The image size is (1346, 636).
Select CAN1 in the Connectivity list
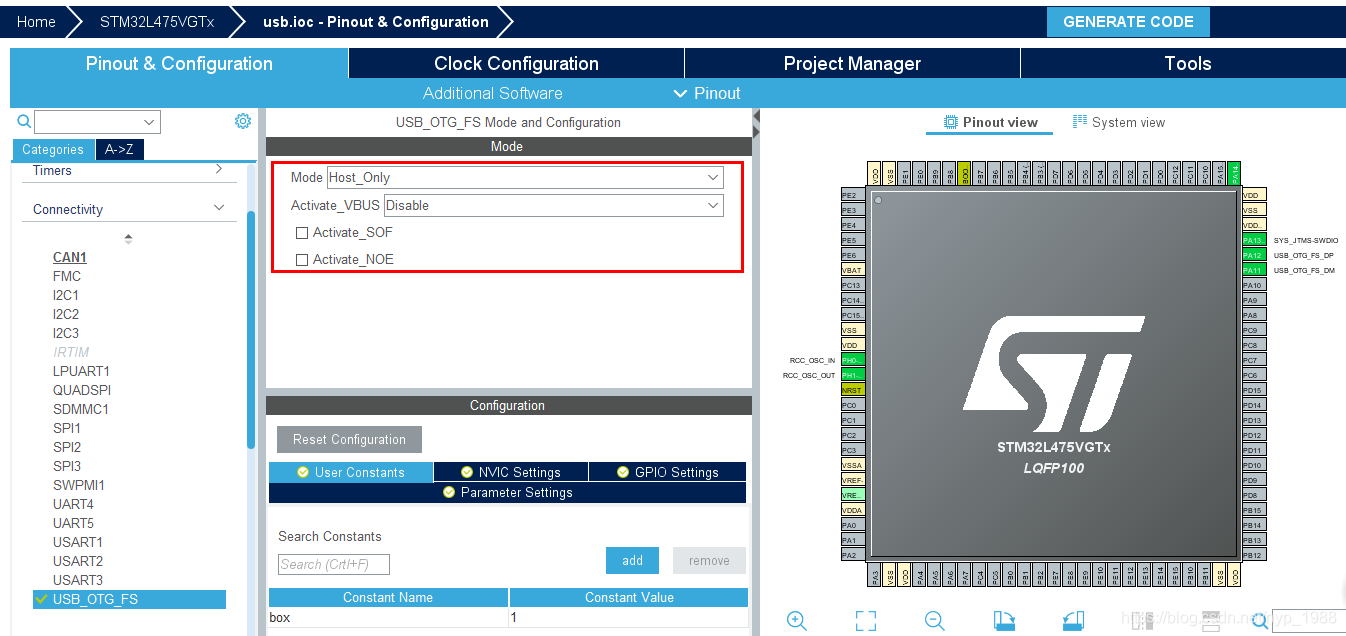(70, 257)
